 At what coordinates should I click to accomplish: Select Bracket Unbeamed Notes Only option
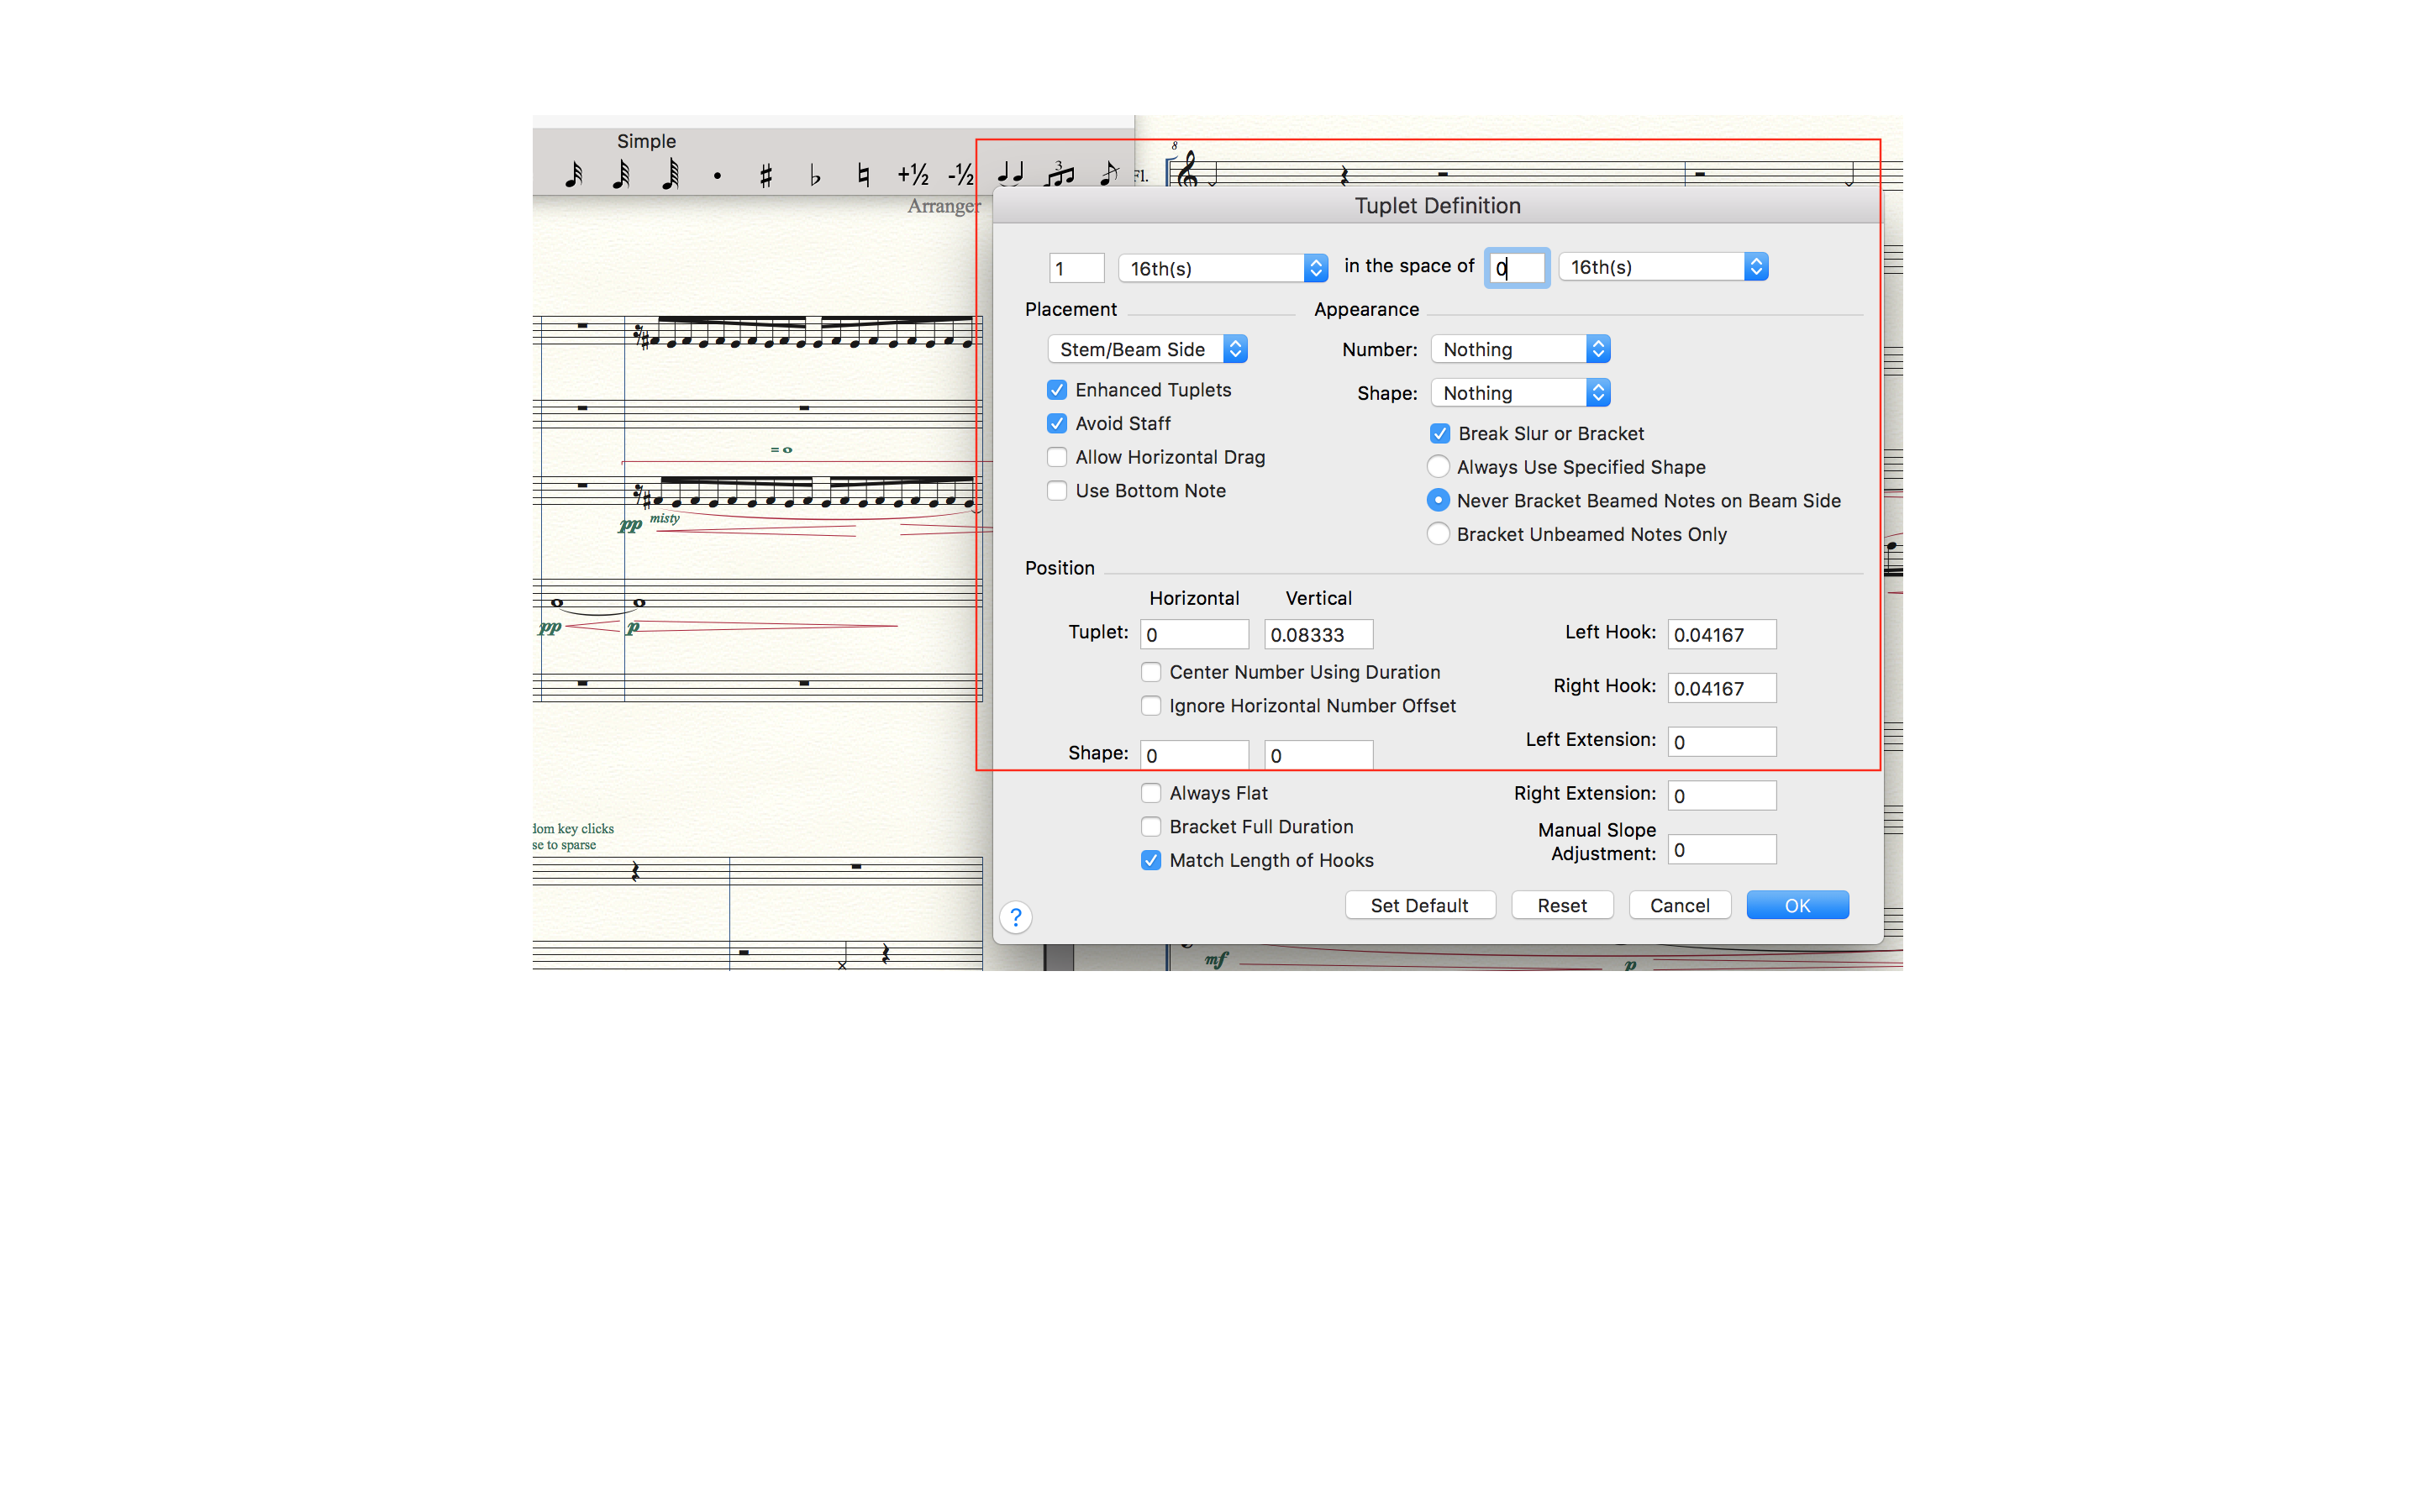point(1438,534)
